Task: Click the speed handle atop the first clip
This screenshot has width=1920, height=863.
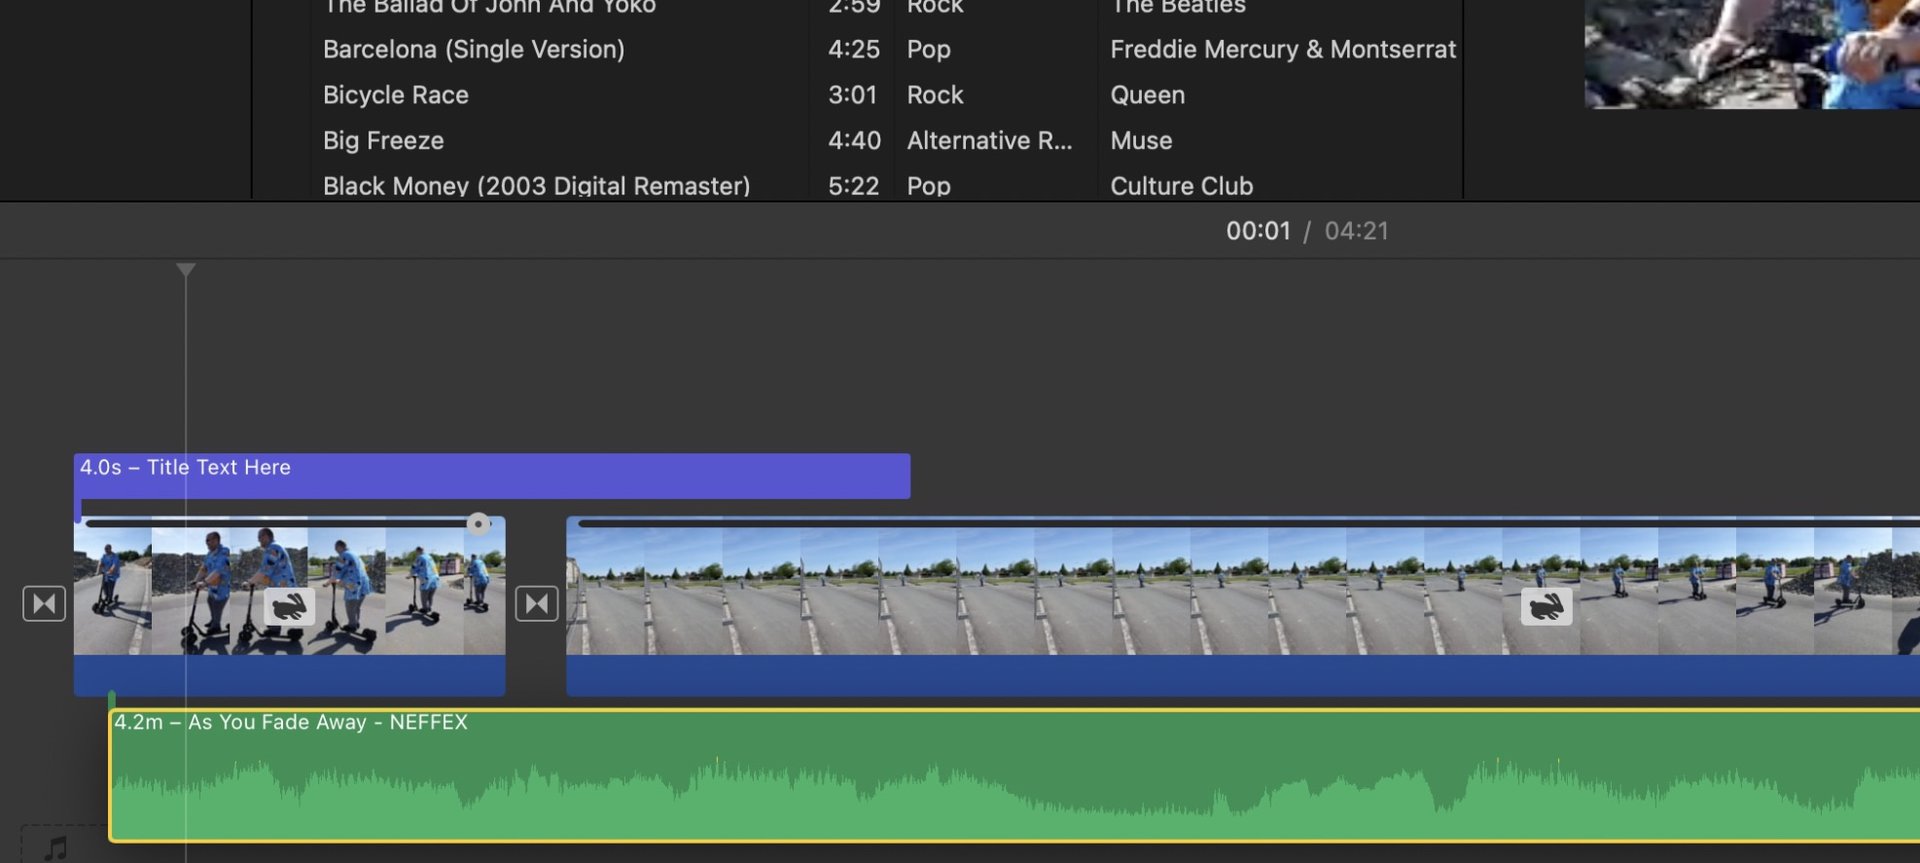Action: pyautogui.click(x=478, y=524)
